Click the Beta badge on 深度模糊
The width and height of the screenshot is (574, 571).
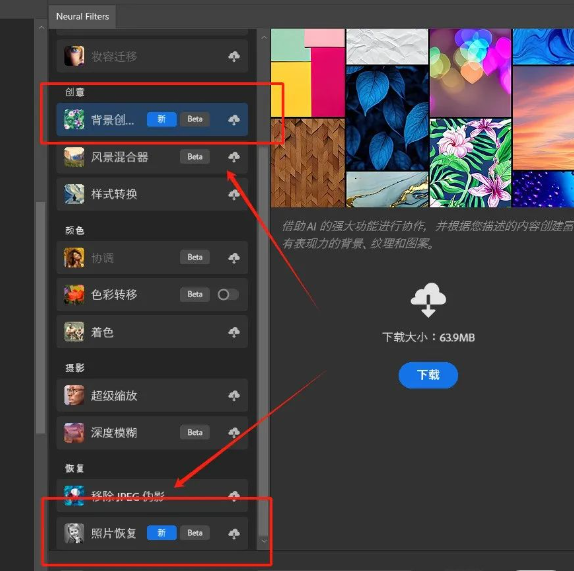click(x=195, y=432)
